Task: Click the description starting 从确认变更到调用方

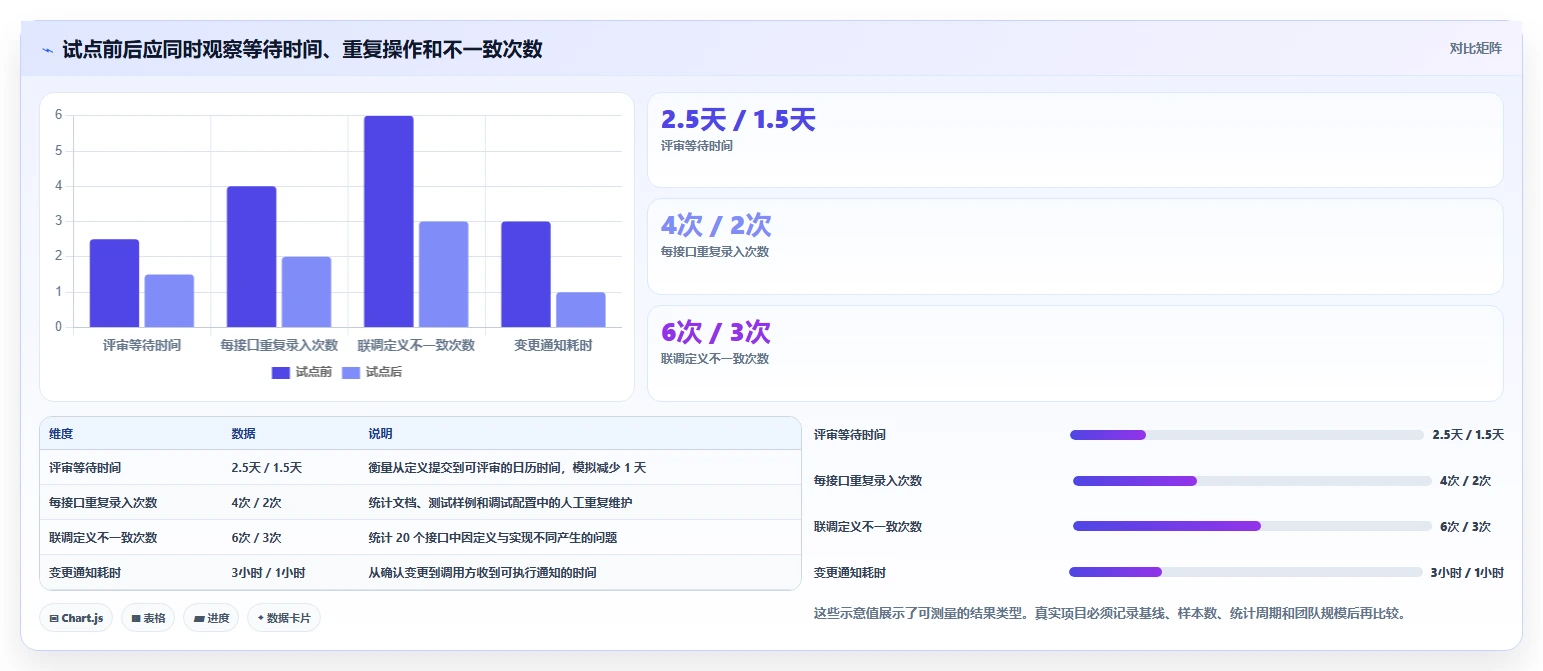Action: pyautogui.click(x=483, y=572)
